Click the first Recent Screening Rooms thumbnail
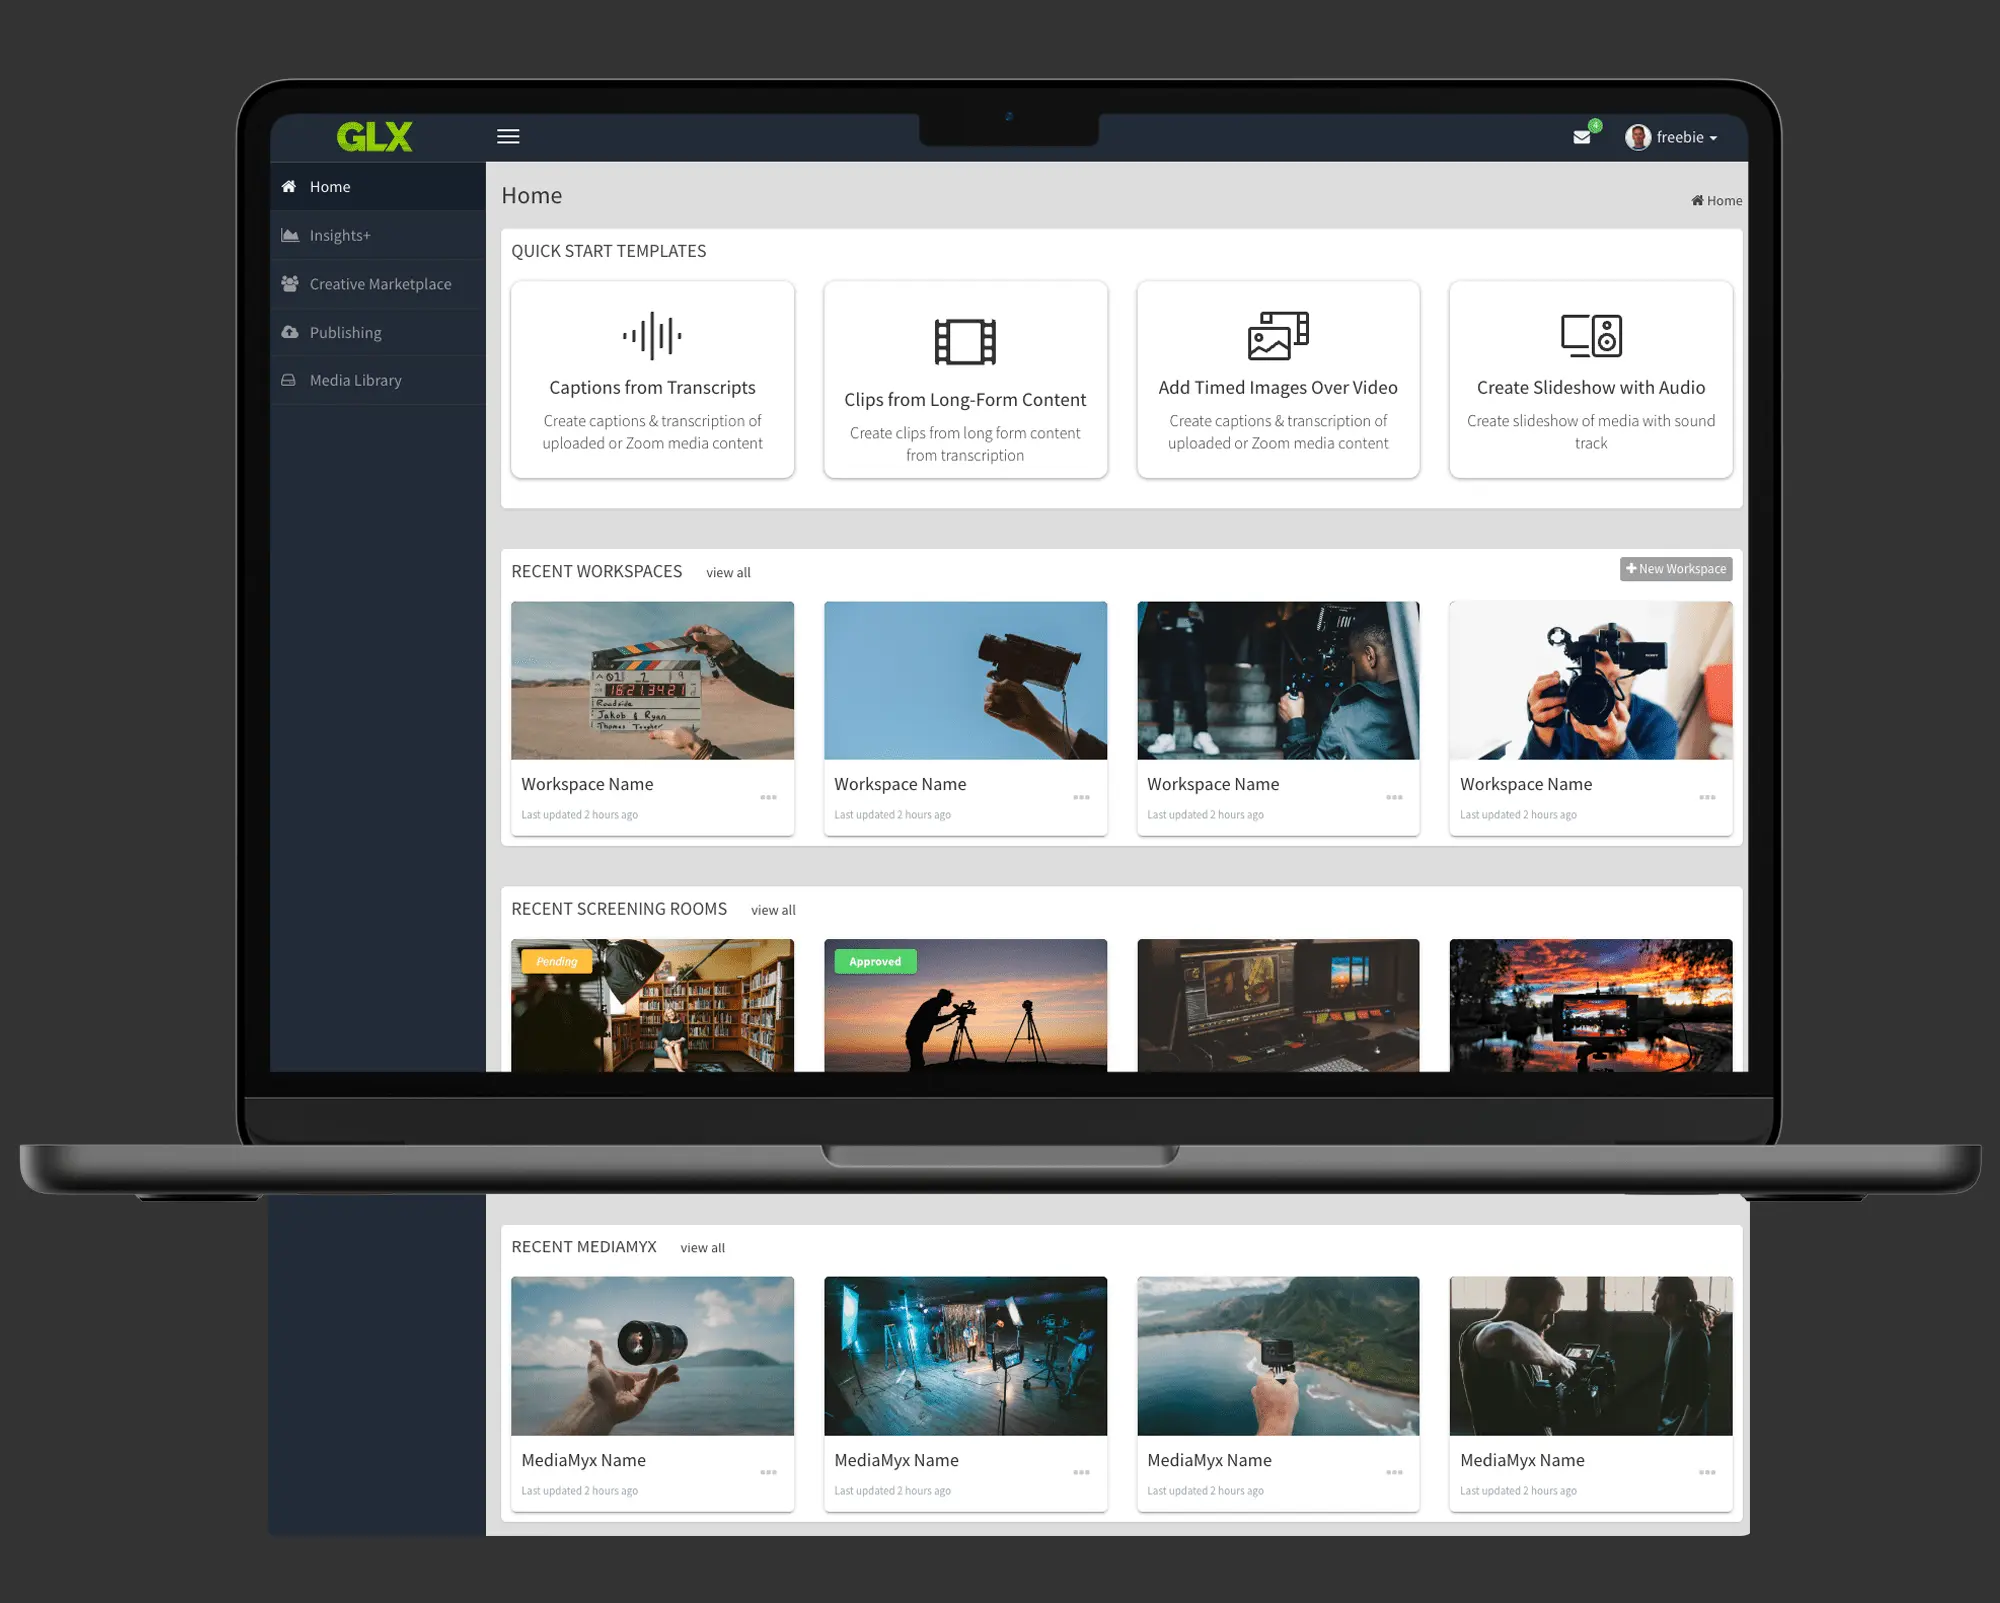 (x=651, y=1006)
